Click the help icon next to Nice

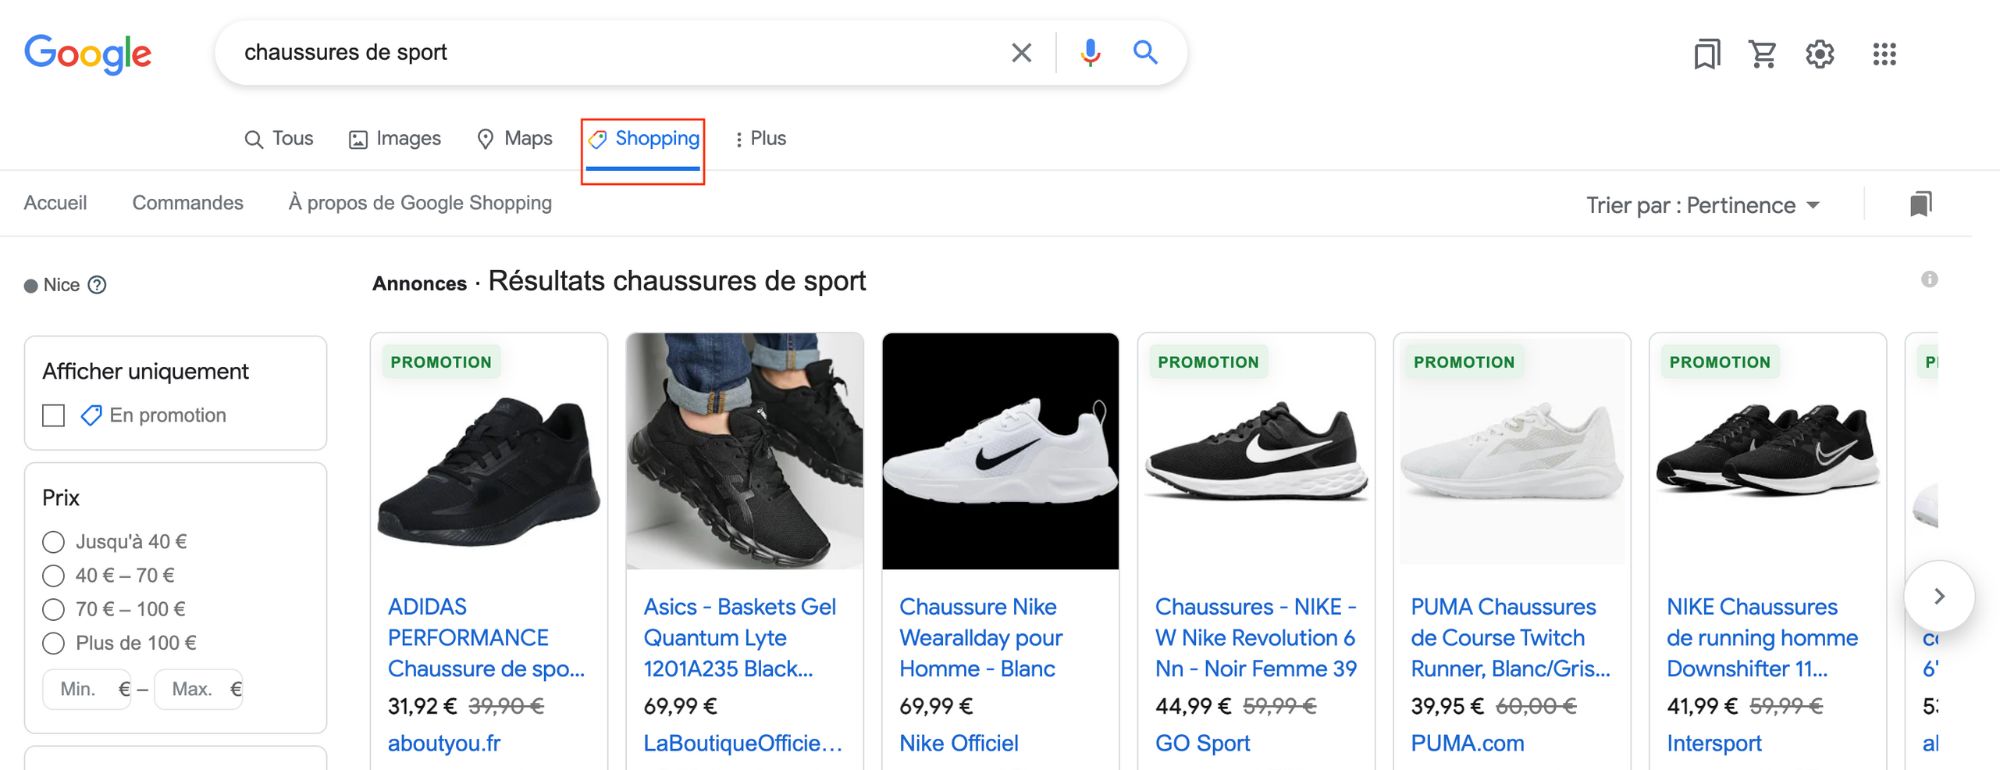97,285
